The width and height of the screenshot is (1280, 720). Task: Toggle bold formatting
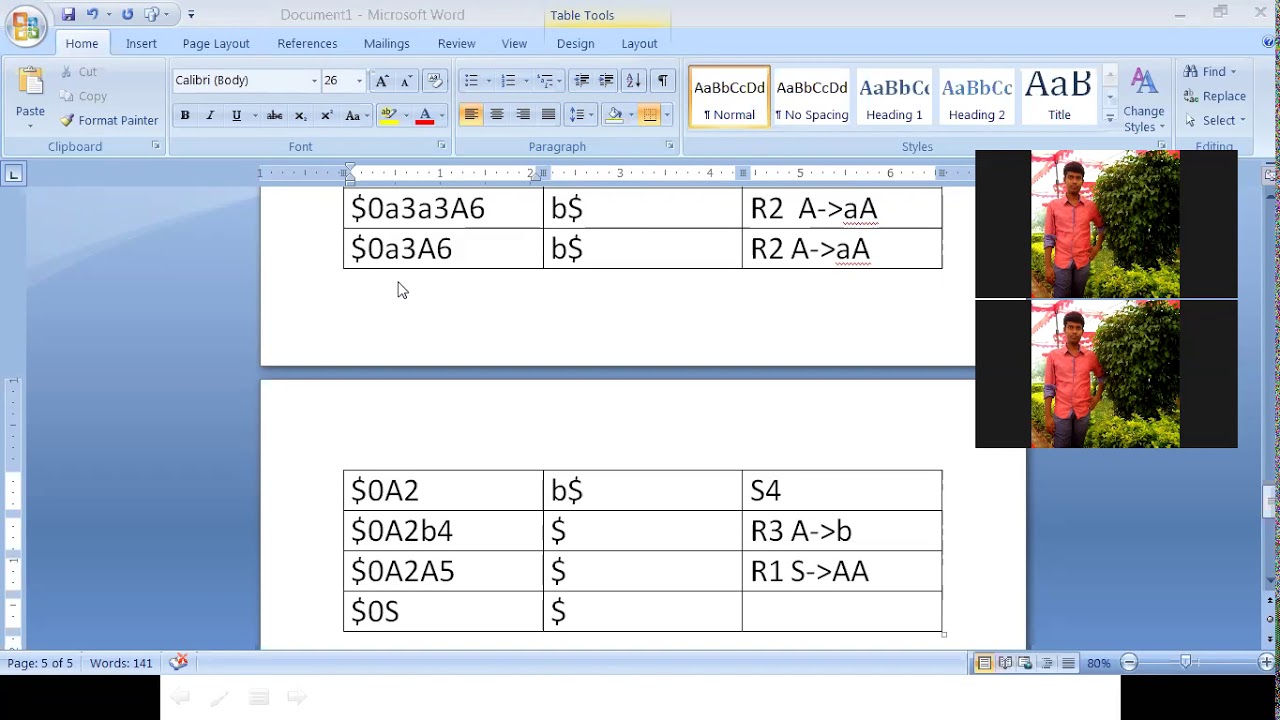[185, 116]
